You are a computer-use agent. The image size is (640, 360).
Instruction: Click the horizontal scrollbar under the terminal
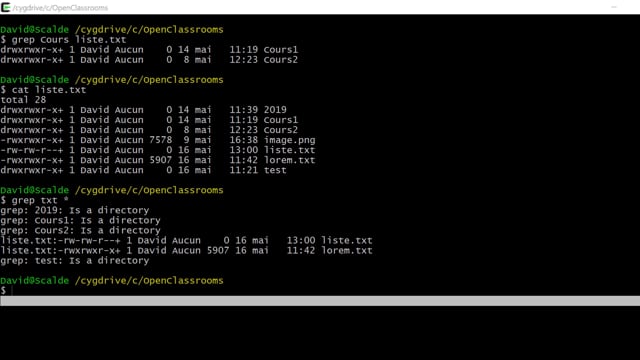320,301
